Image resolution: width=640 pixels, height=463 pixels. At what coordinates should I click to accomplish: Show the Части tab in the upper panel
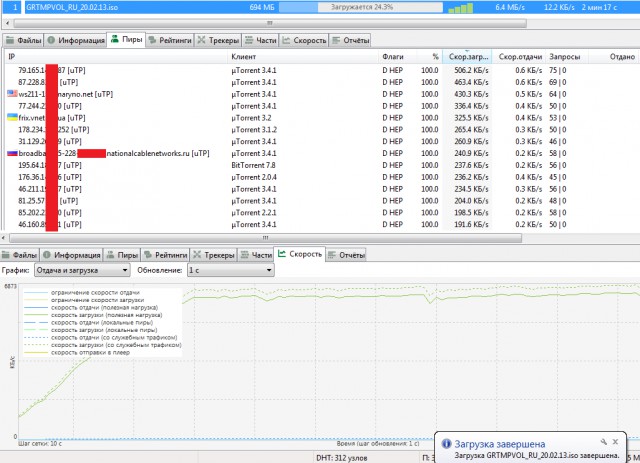pyautogui.click(x=260, y=40)
